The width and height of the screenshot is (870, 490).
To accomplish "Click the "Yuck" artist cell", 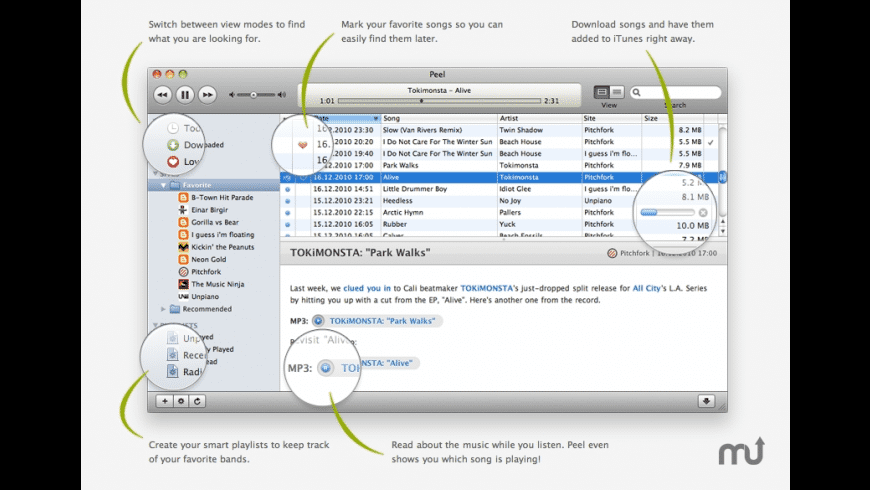I will click(x=507, y=224).
